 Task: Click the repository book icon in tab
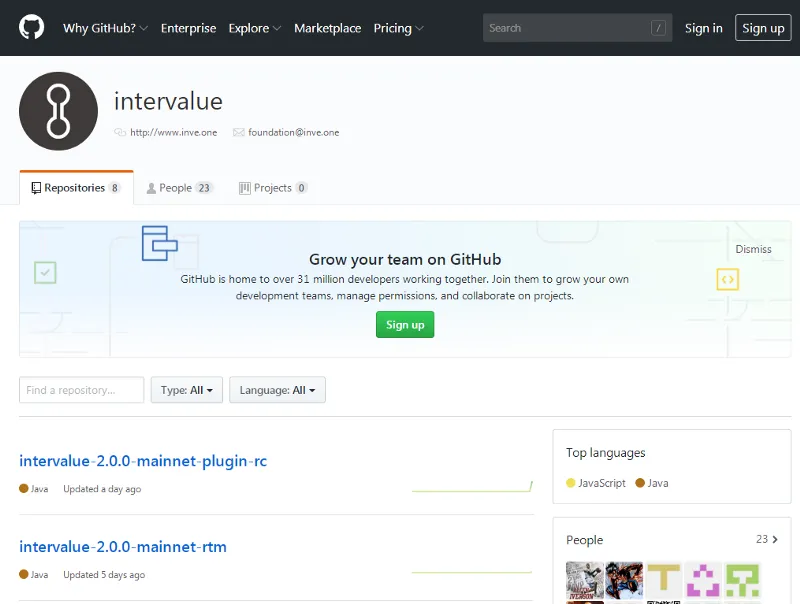point(36,188)
